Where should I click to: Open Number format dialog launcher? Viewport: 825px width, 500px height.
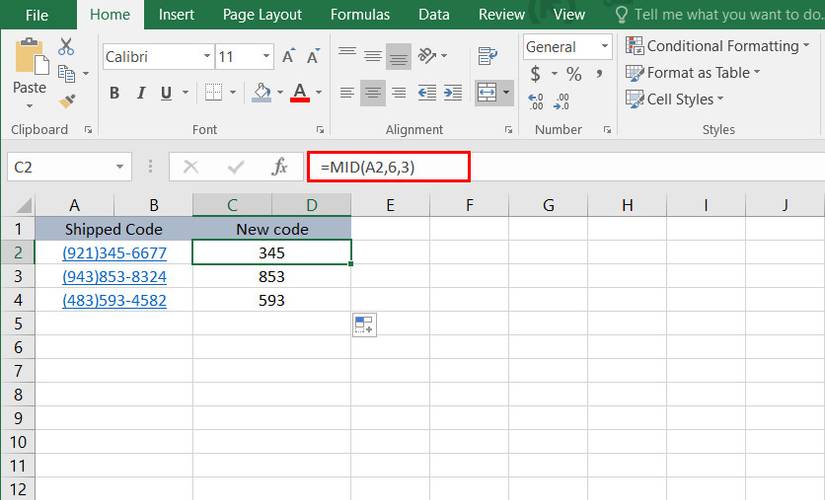pos(607,129)
